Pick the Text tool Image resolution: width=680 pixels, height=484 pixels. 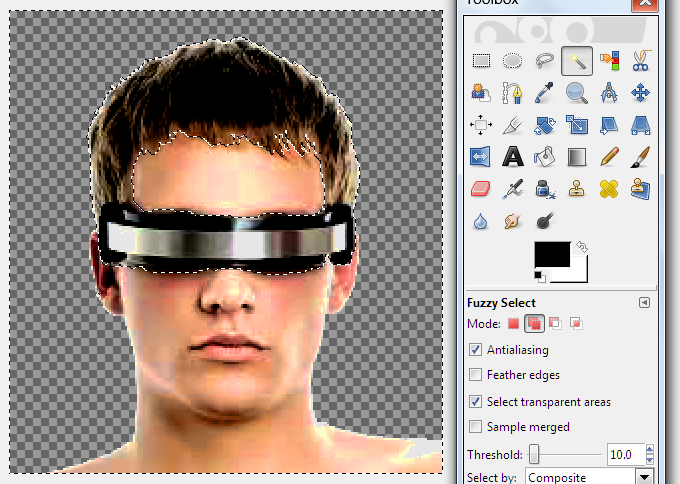[512, 156]
